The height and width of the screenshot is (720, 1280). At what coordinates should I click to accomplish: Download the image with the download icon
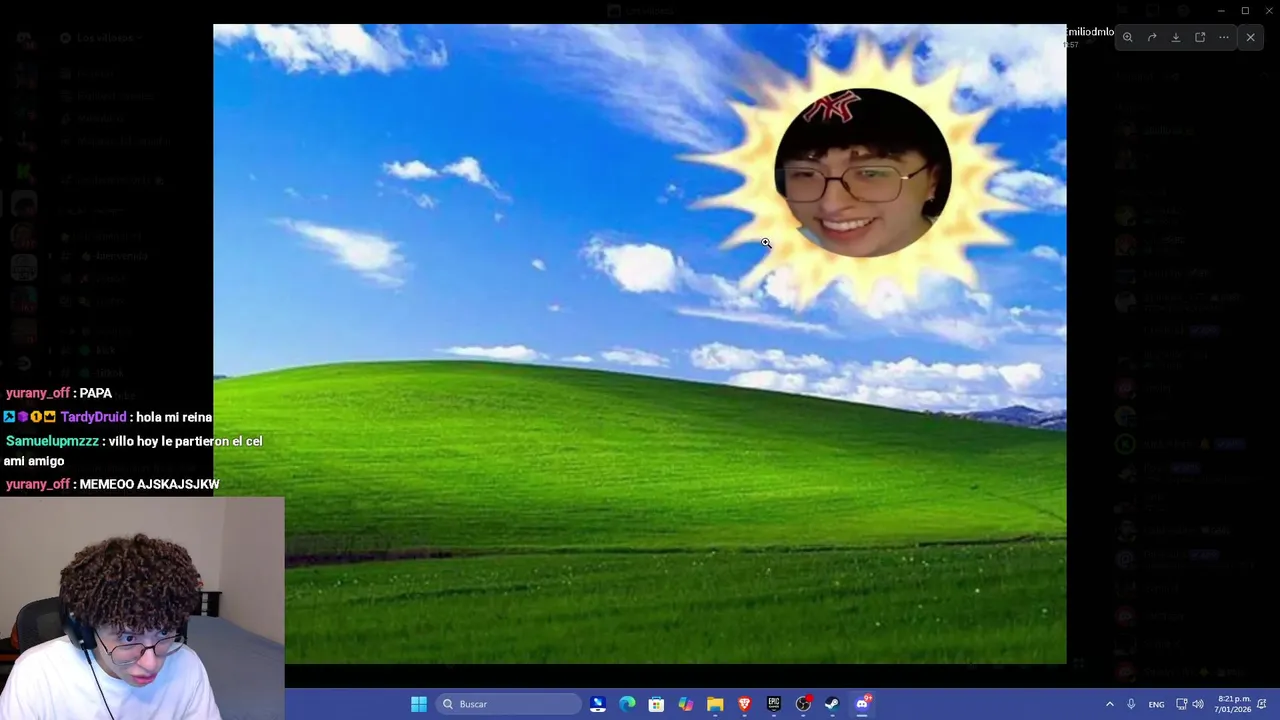coord(1176,37)
